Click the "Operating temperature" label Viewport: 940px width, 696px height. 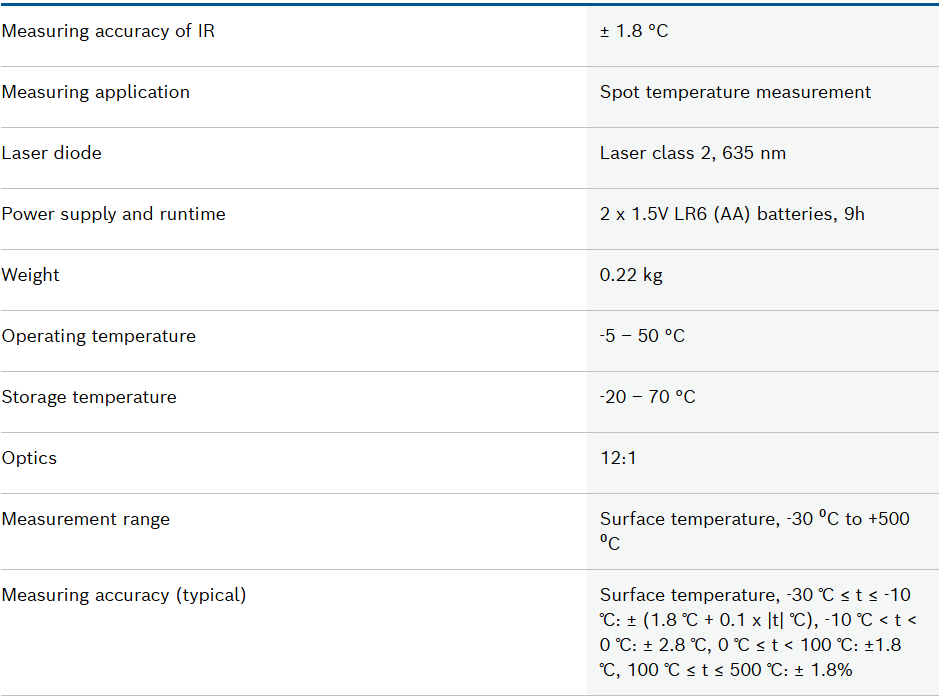pos(99,336)
